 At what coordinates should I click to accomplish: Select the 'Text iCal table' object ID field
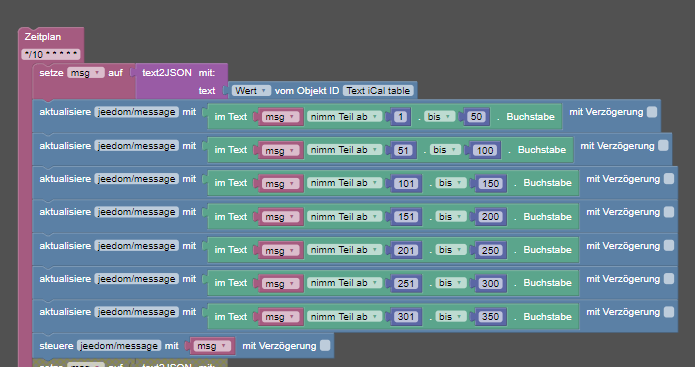point(378,91)
